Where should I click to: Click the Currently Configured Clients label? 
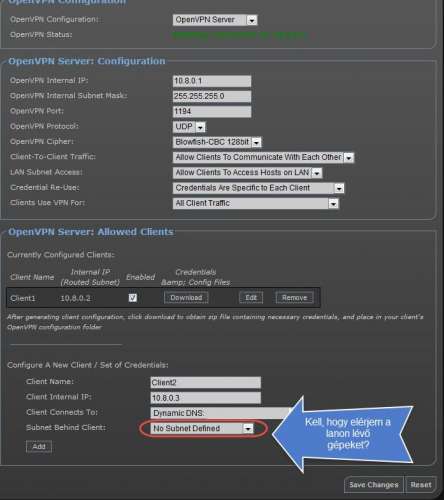61,255
